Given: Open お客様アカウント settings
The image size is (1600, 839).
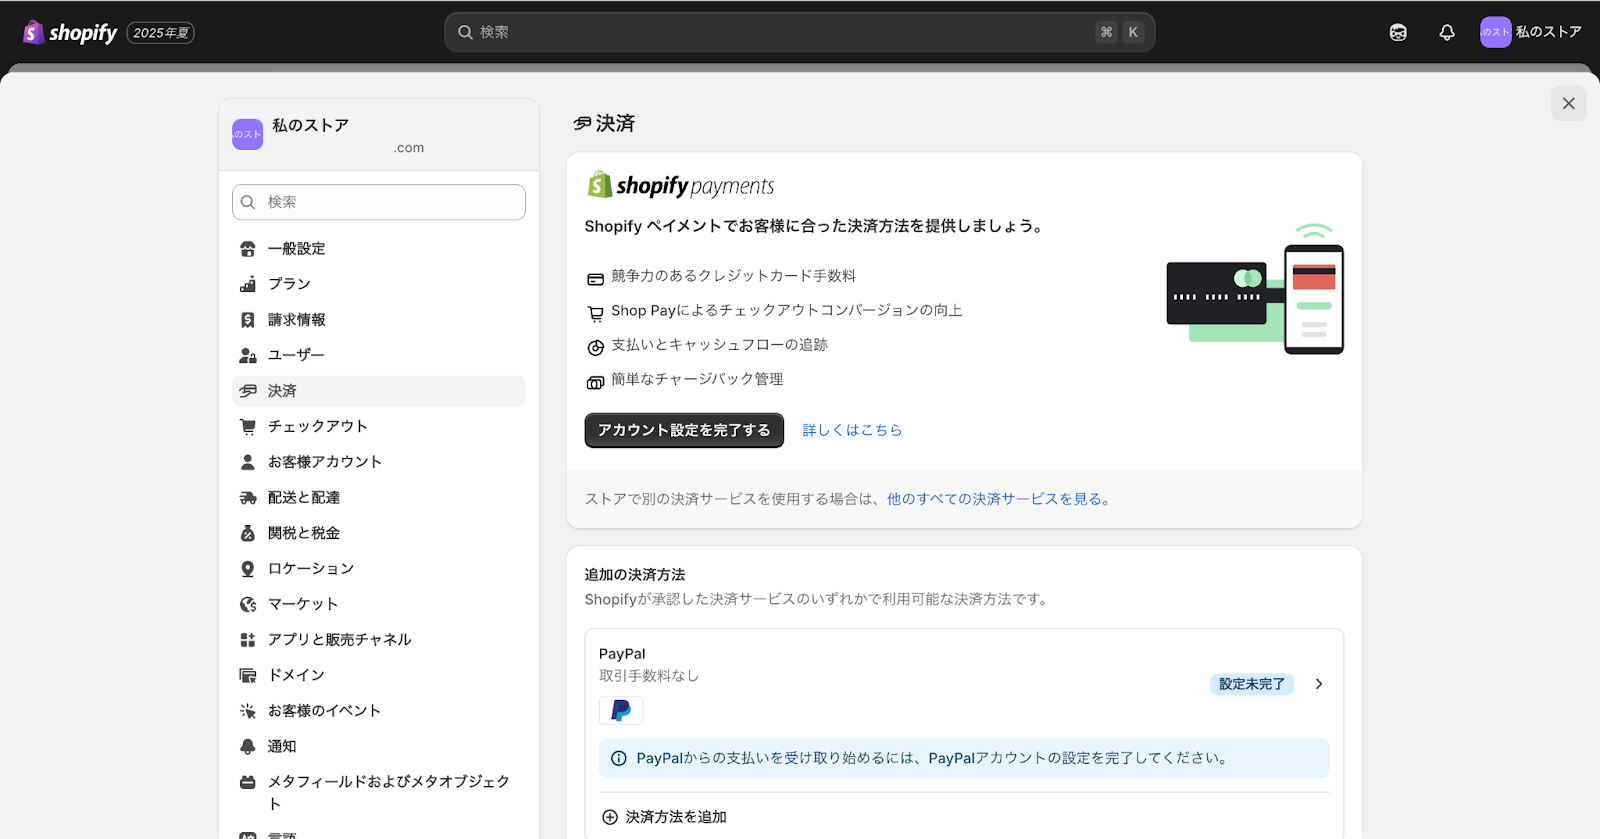Looking at the screenshot, I should (379, 462).
